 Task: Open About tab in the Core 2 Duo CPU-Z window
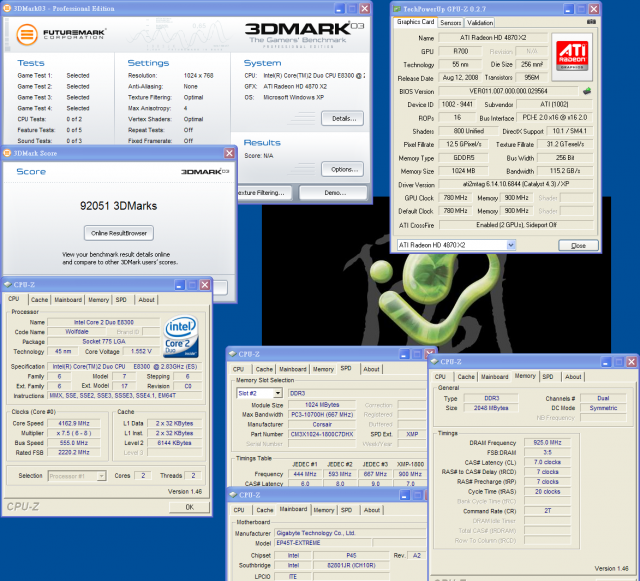[x=146, y=300]
